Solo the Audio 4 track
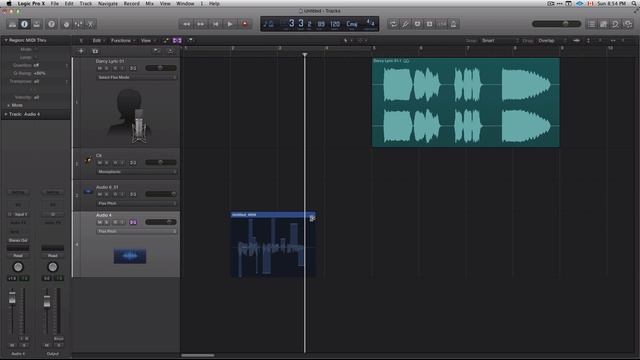 [x=107, y=222]
